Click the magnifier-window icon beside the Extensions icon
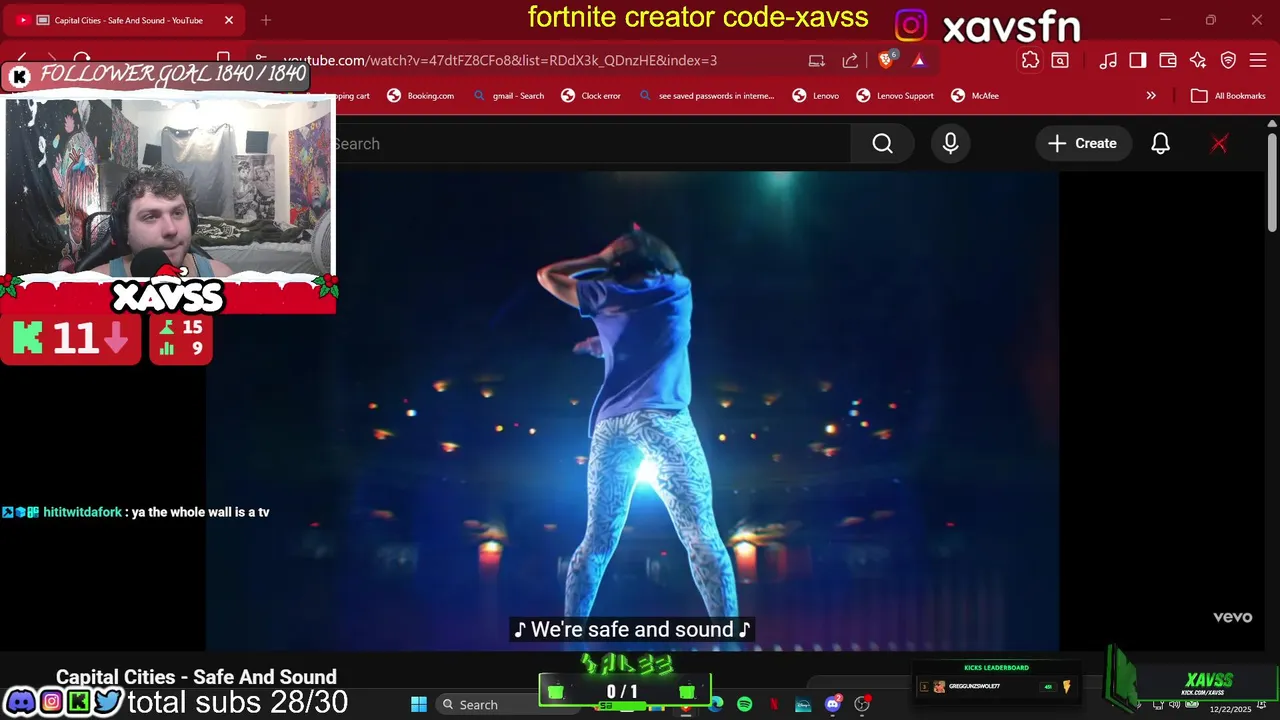This screenshot has width=1280, height=720. (x=1060, y=61)
